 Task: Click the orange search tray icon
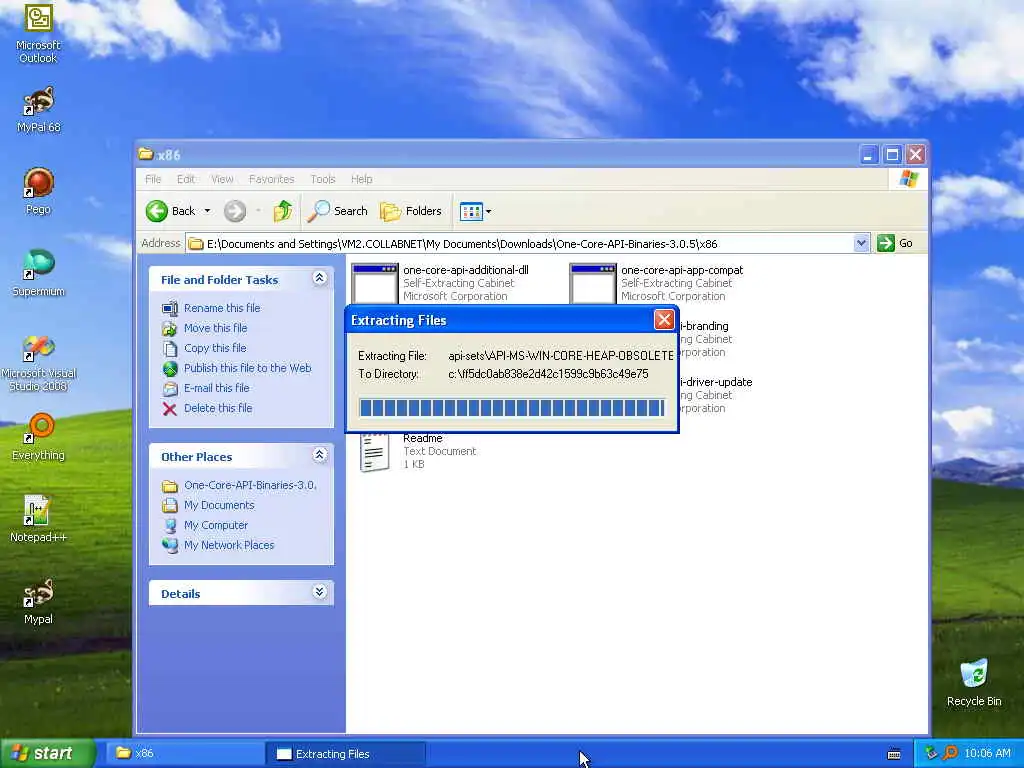tap(950, 754)
